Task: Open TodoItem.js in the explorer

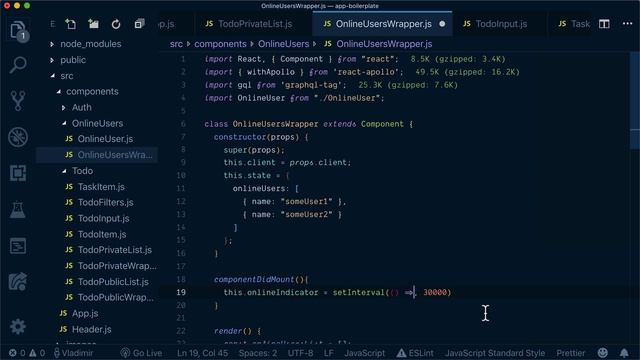Action: tap(102, 234)
